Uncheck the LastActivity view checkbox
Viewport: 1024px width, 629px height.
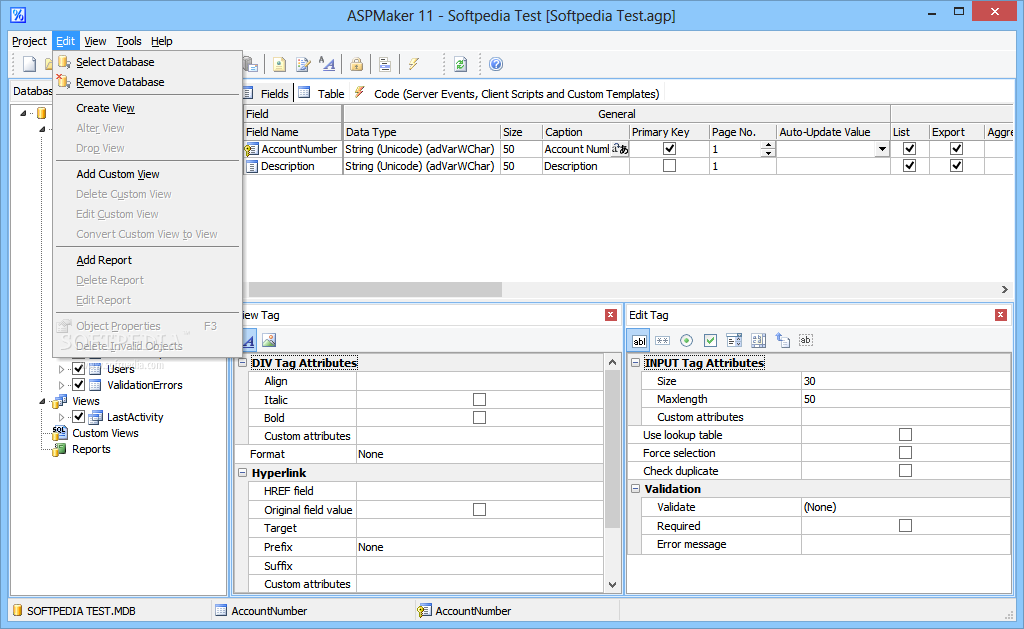point(78,417)
